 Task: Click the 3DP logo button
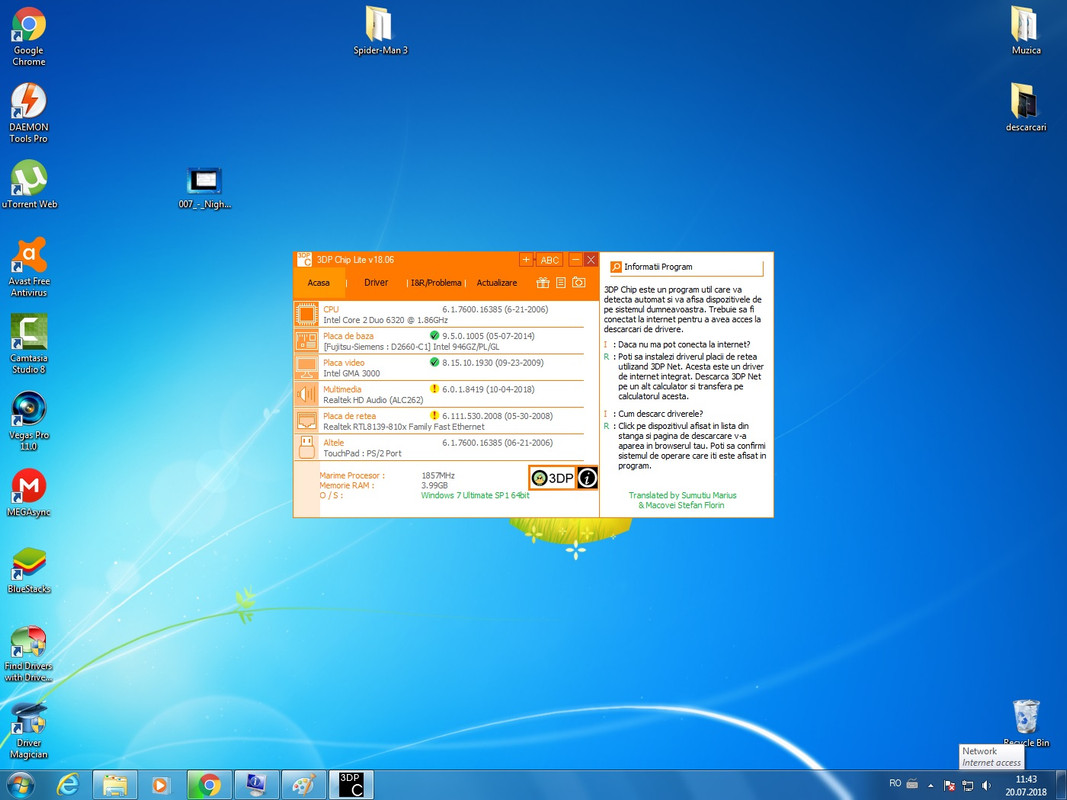552,478
